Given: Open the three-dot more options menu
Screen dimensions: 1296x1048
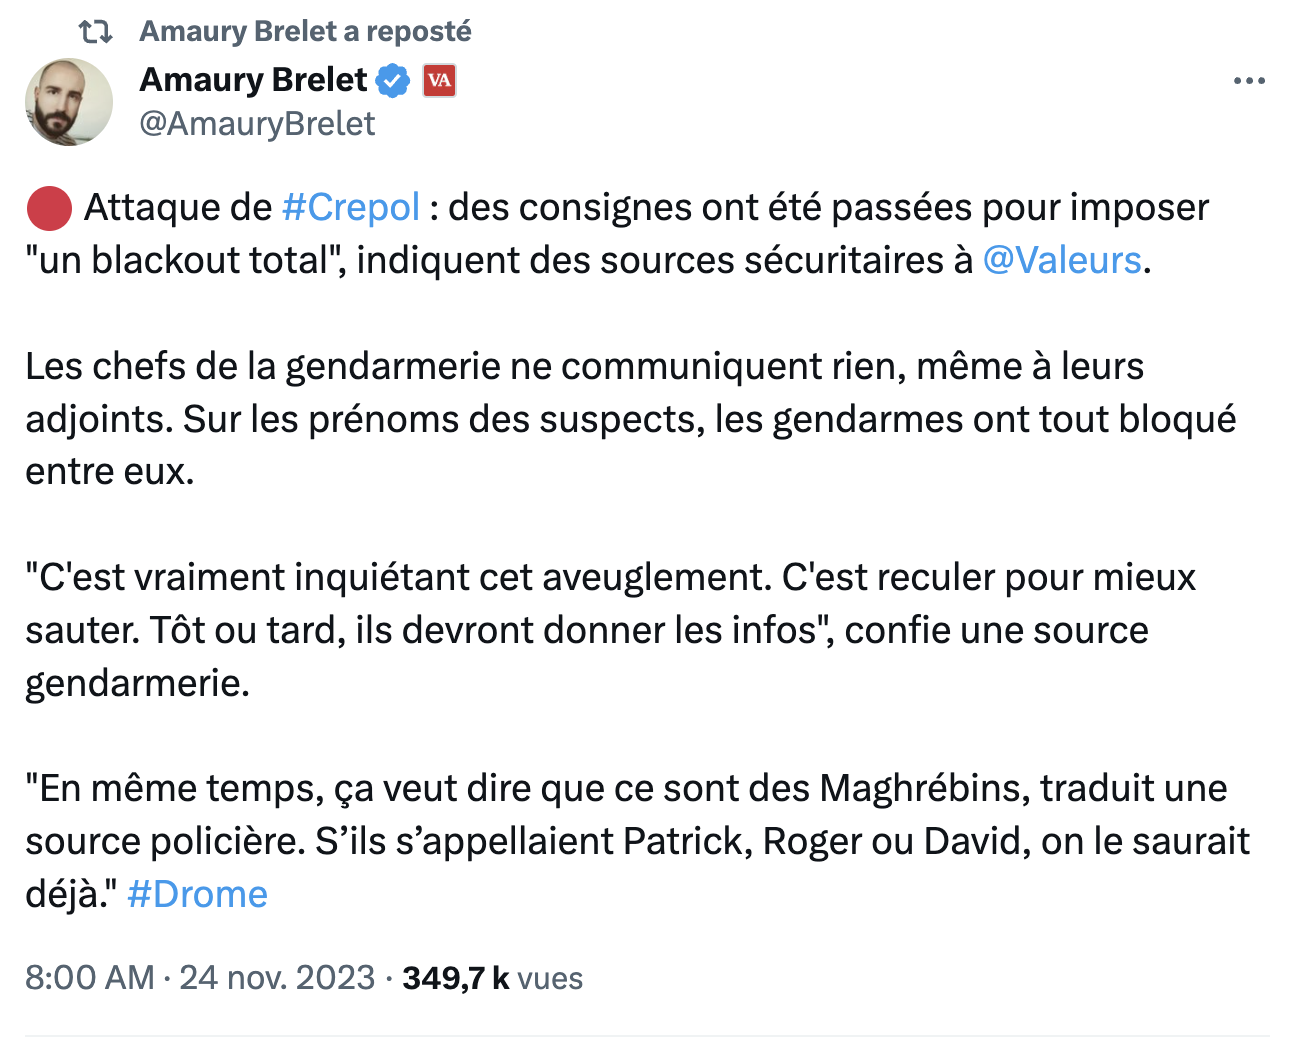Looking at the screenshot, I should (x=1249, y=81).
